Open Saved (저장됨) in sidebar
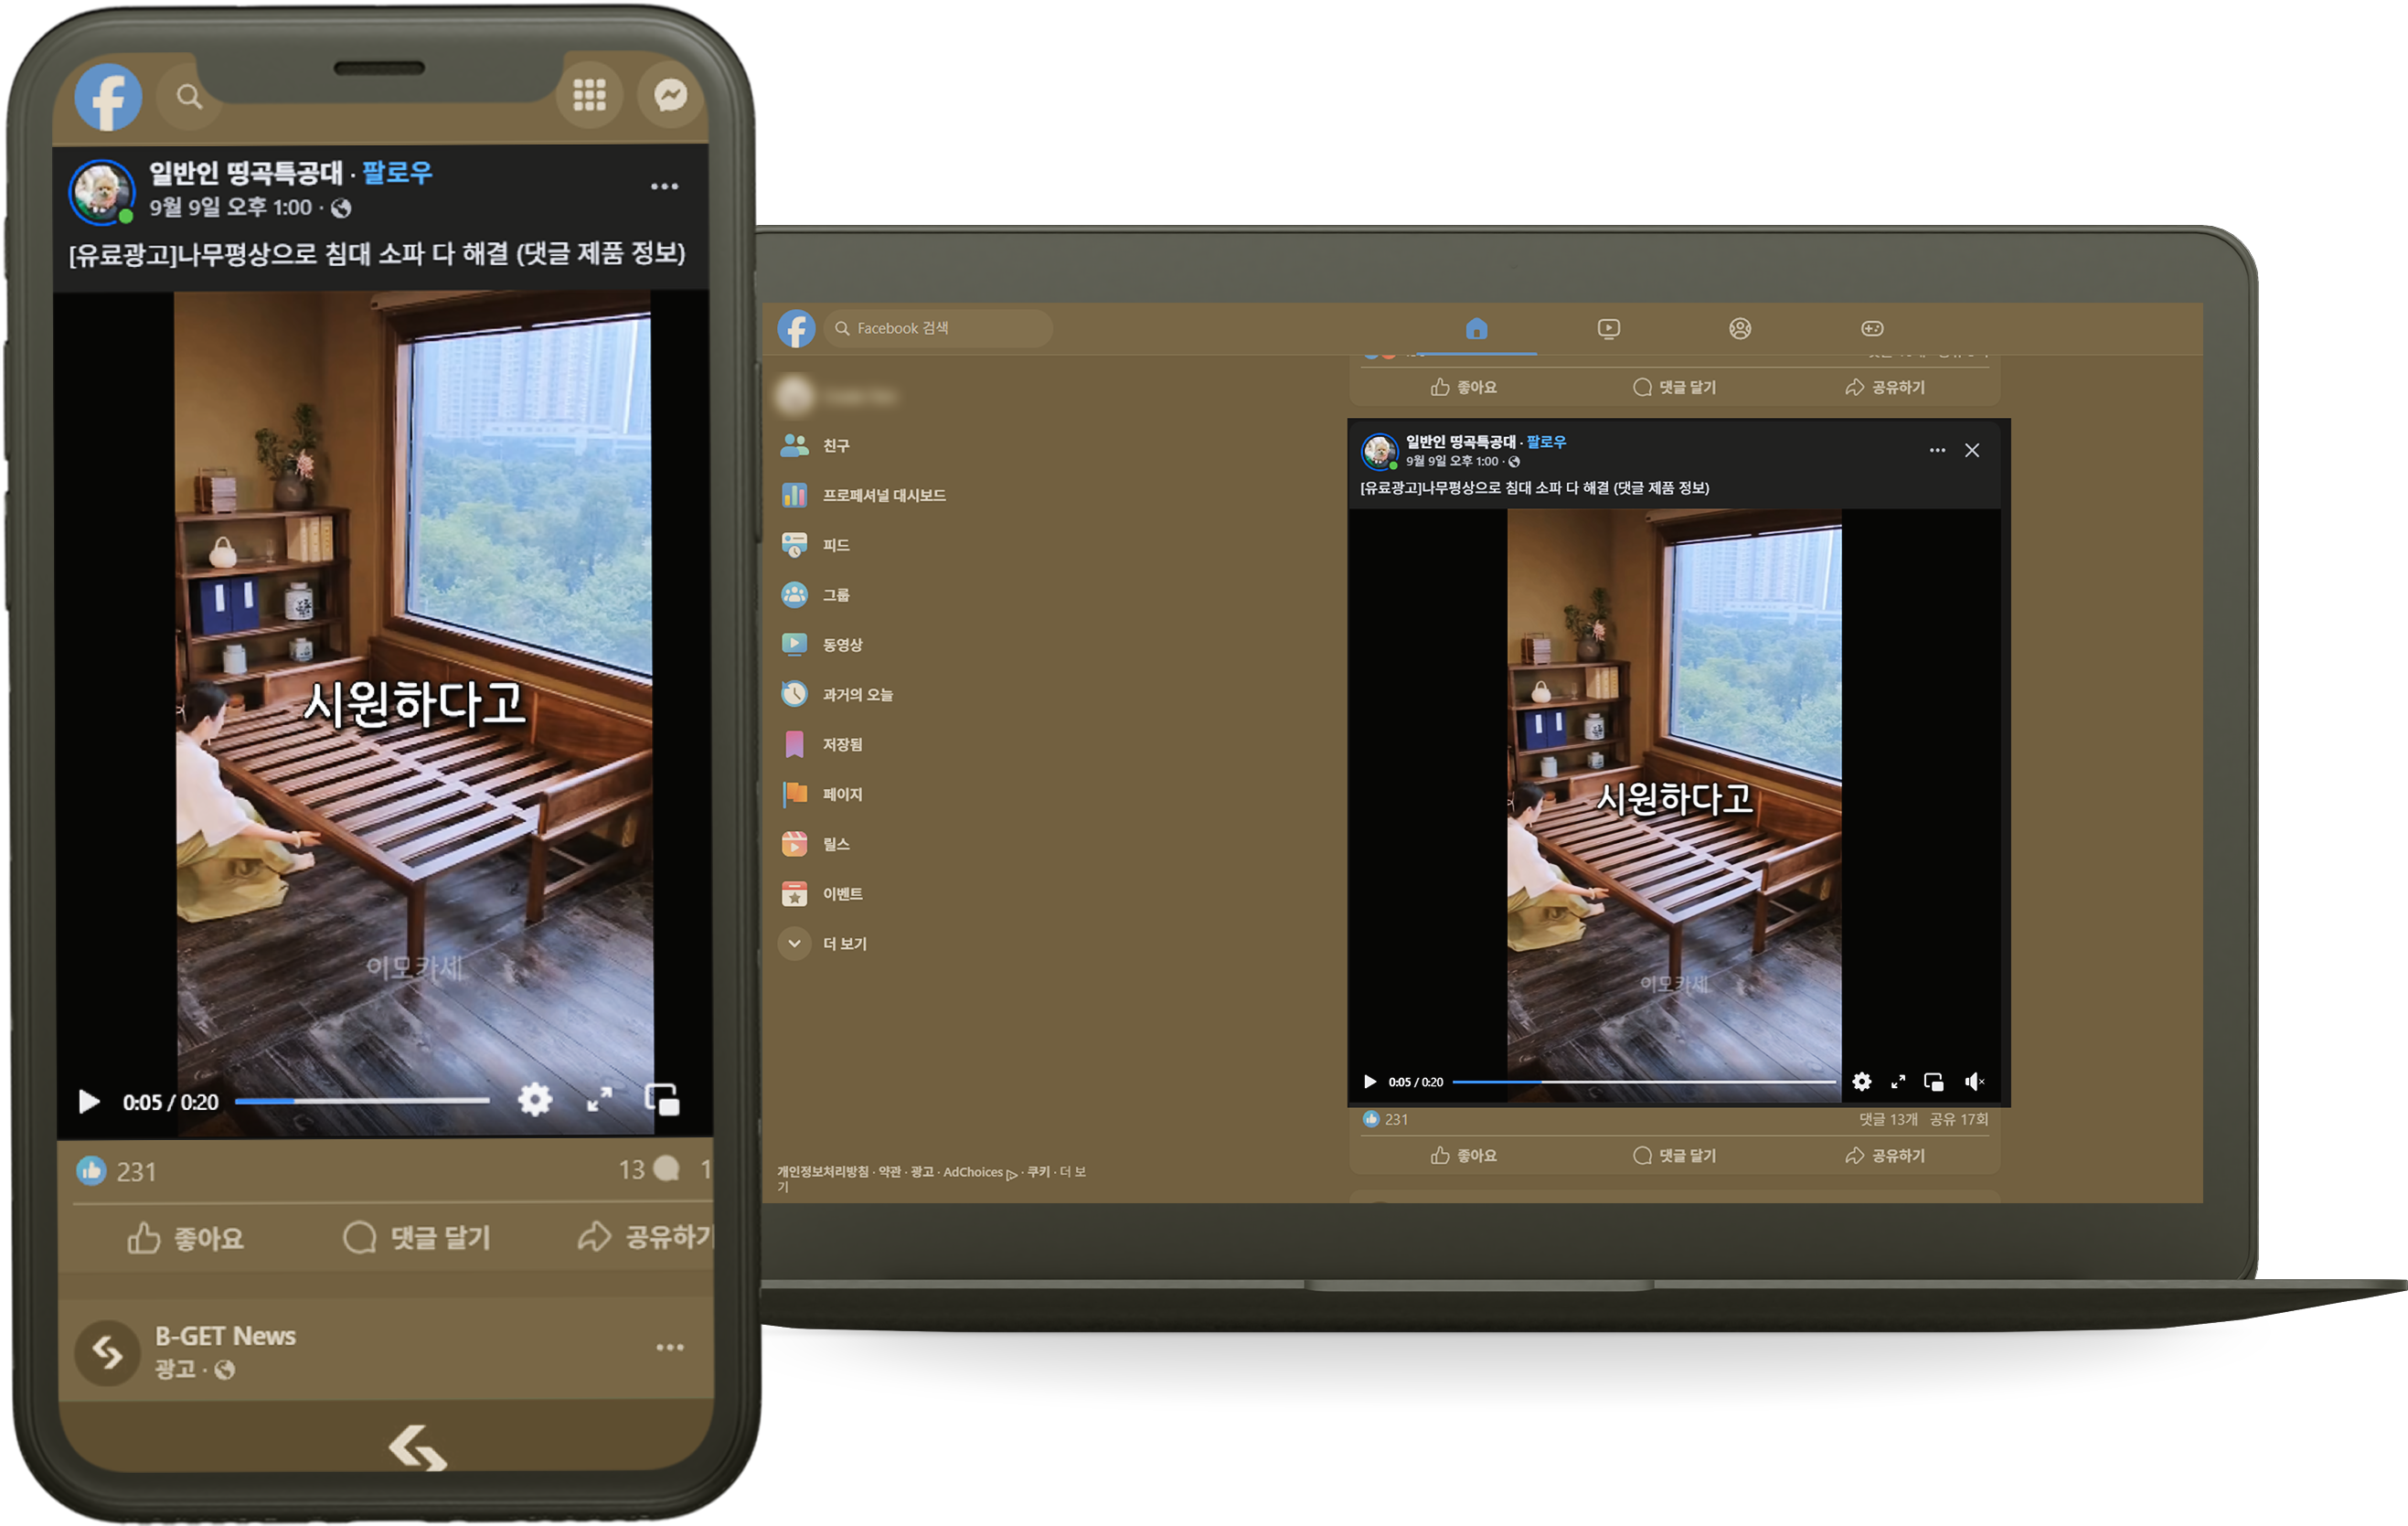 841,744
